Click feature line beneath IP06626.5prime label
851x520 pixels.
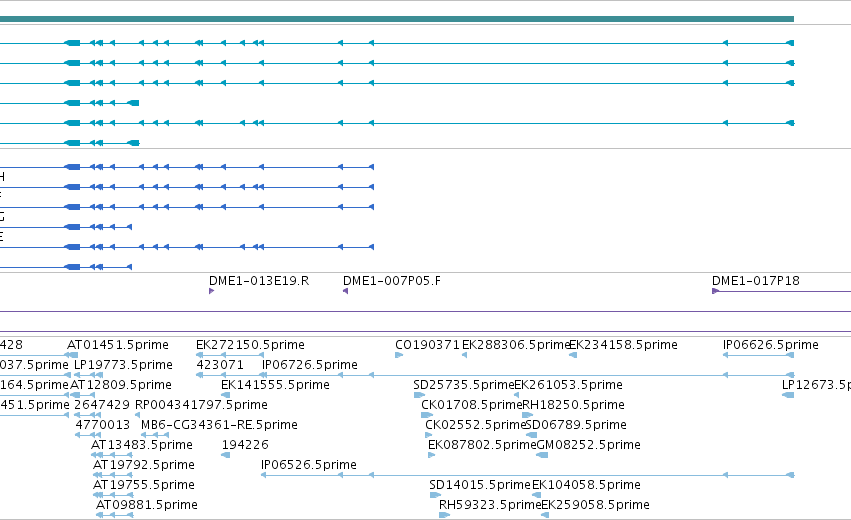[759, 355]
